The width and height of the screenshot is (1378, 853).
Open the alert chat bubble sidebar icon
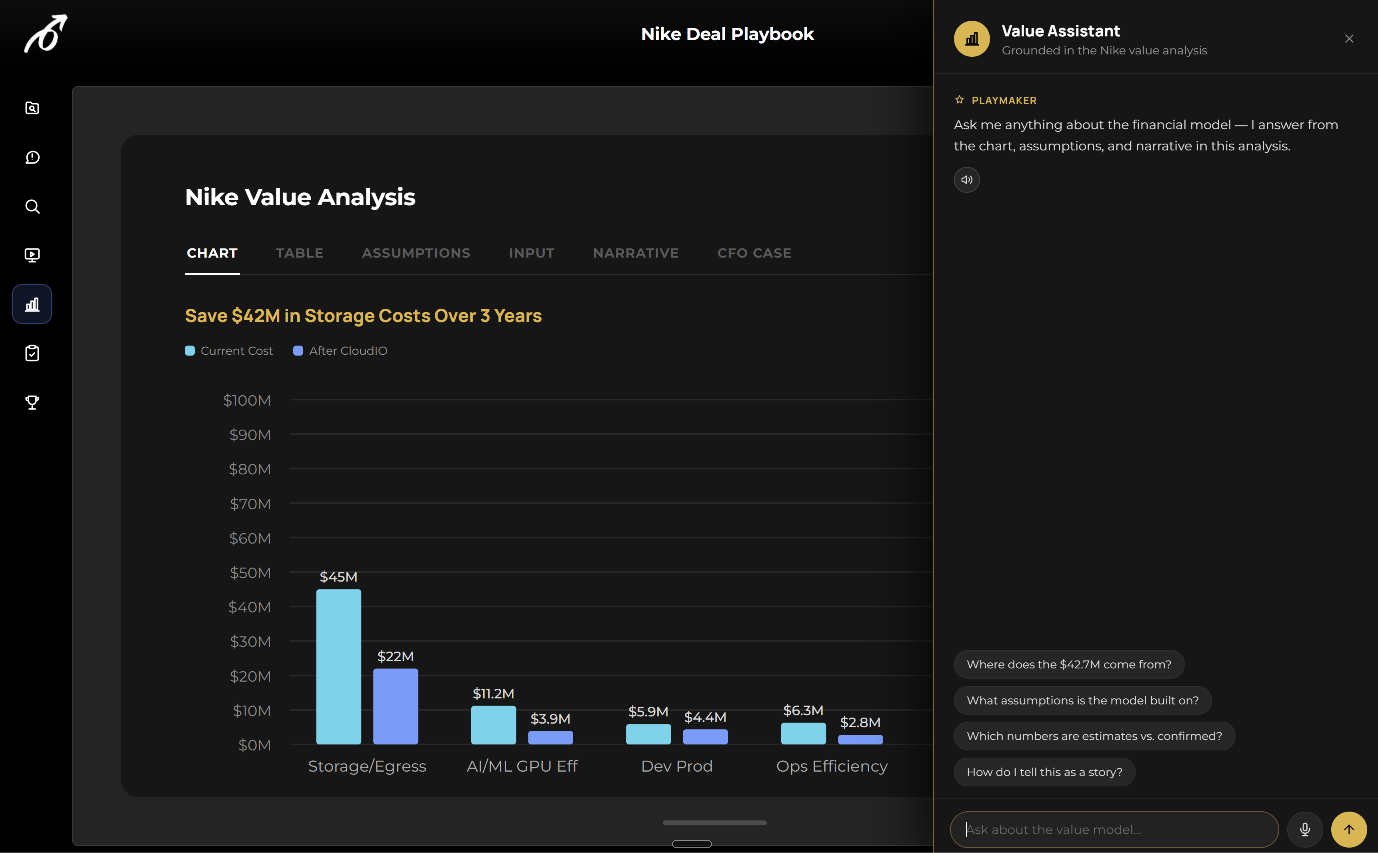click(32, 157)
